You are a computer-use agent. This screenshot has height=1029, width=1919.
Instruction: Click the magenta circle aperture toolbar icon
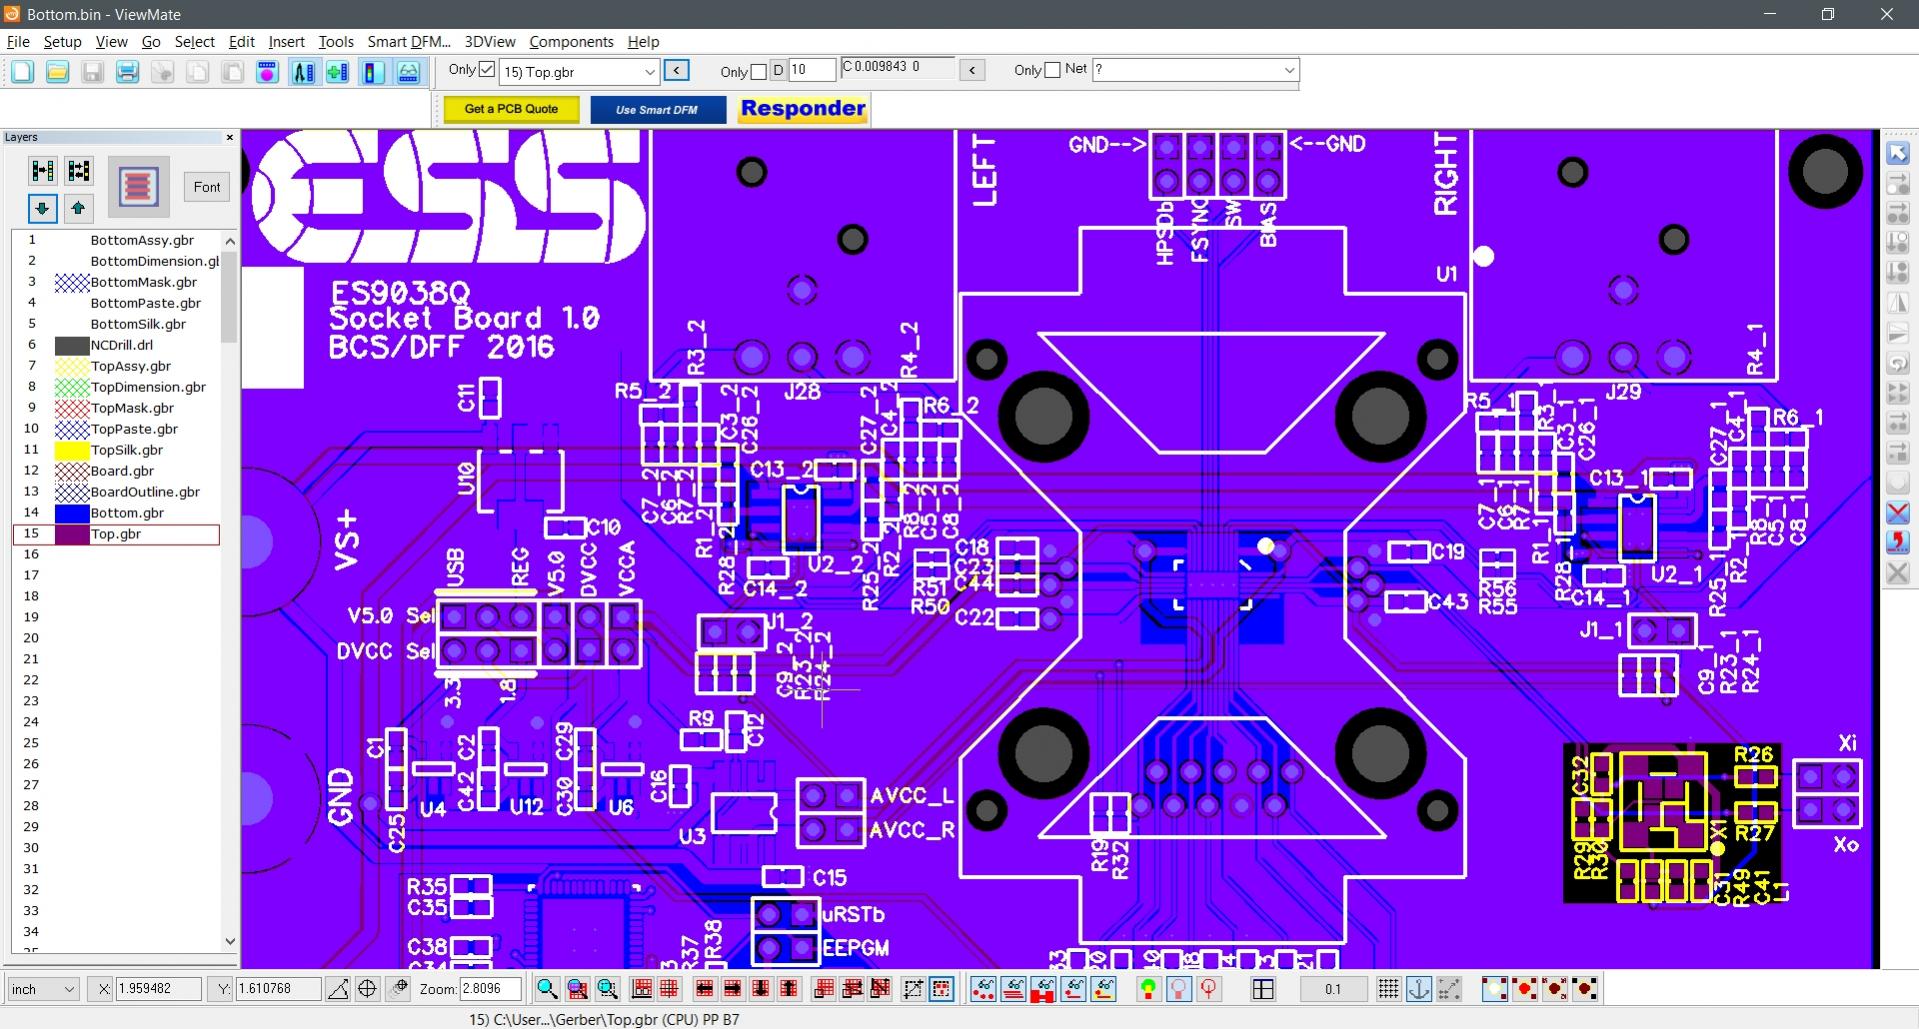[x=267, y=72]
